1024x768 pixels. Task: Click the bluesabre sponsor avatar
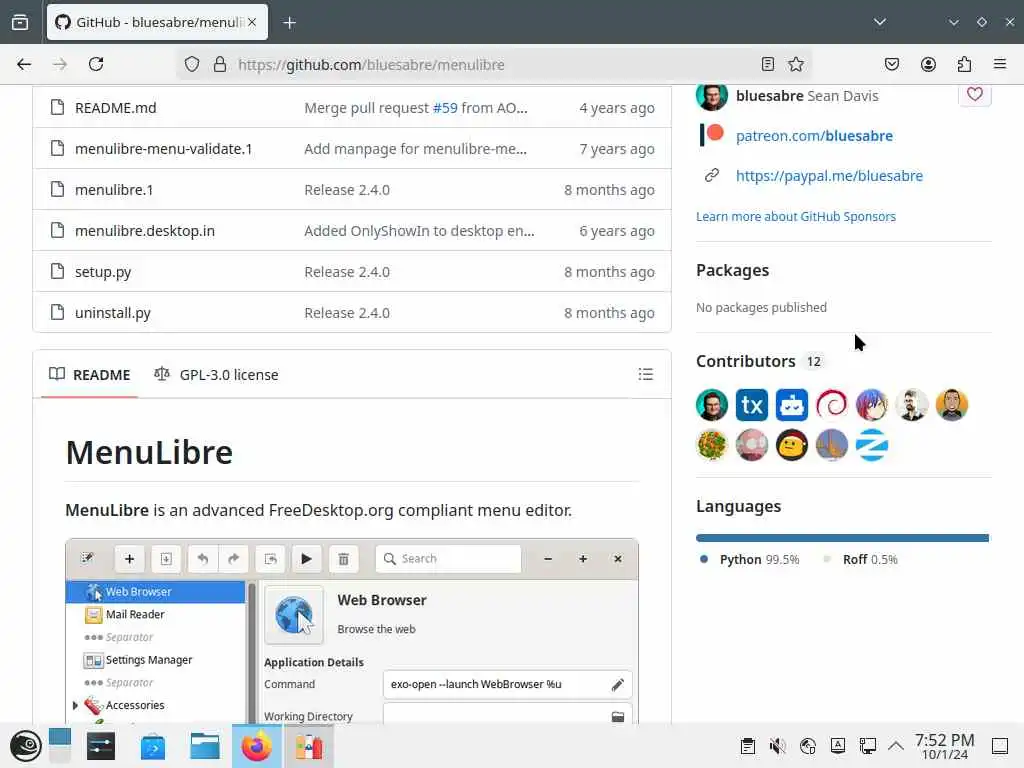pyautogui.click(x=712, y=95)
